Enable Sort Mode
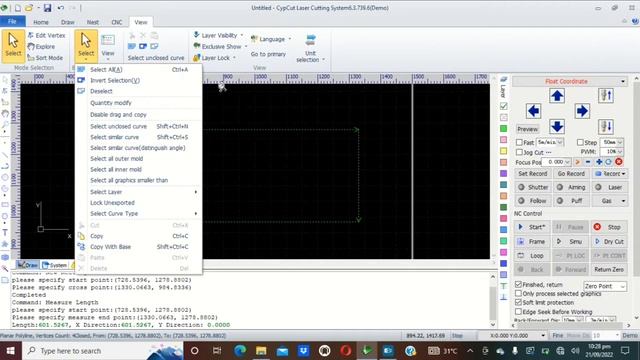The height and width of the screenshot is (360, 640). [x=45, y=58]
